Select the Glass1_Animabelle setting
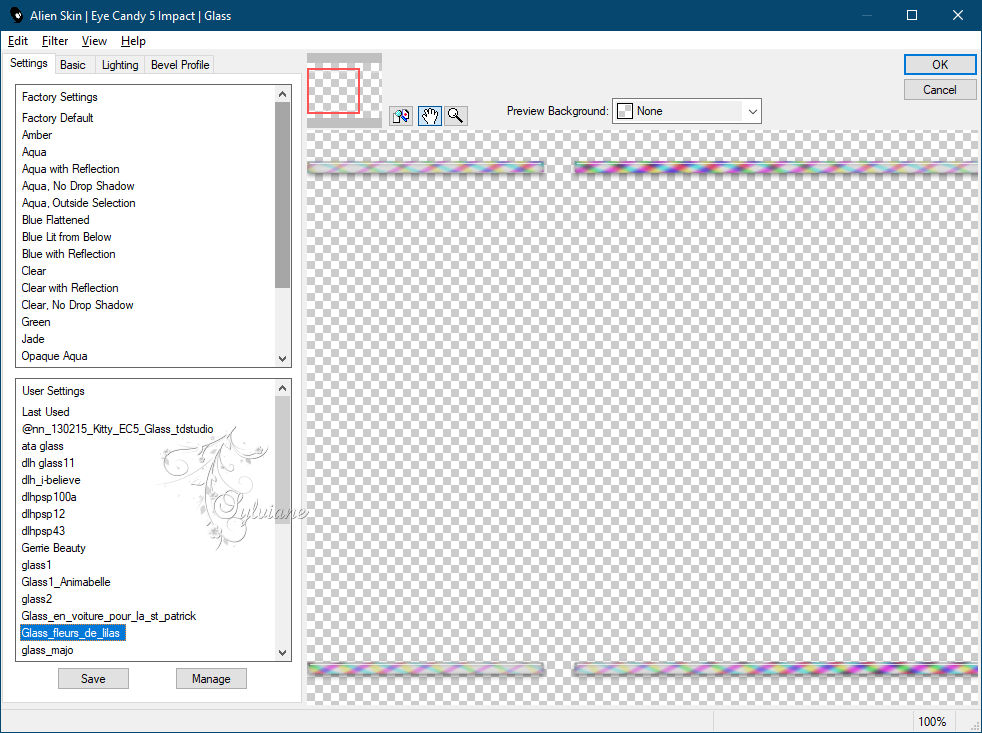The height and width of the screenshot is (733, 982). (x=66, y=582)
